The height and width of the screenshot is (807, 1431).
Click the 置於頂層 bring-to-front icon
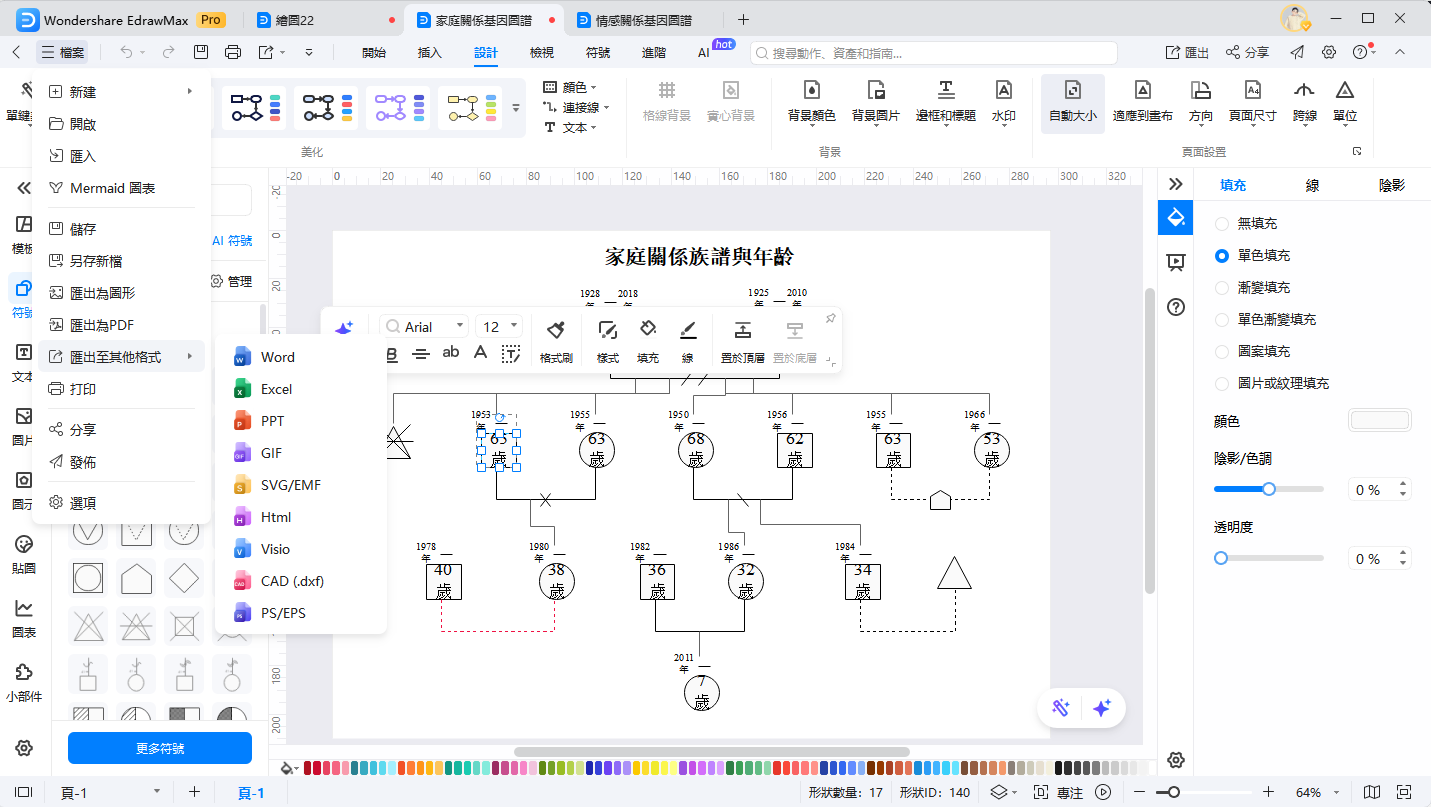click(742, 338)
